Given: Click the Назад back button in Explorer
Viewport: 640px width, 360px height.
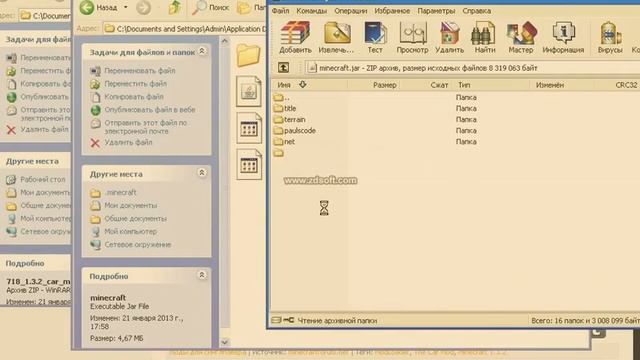Looking at the screenshot, I should 99,7.
